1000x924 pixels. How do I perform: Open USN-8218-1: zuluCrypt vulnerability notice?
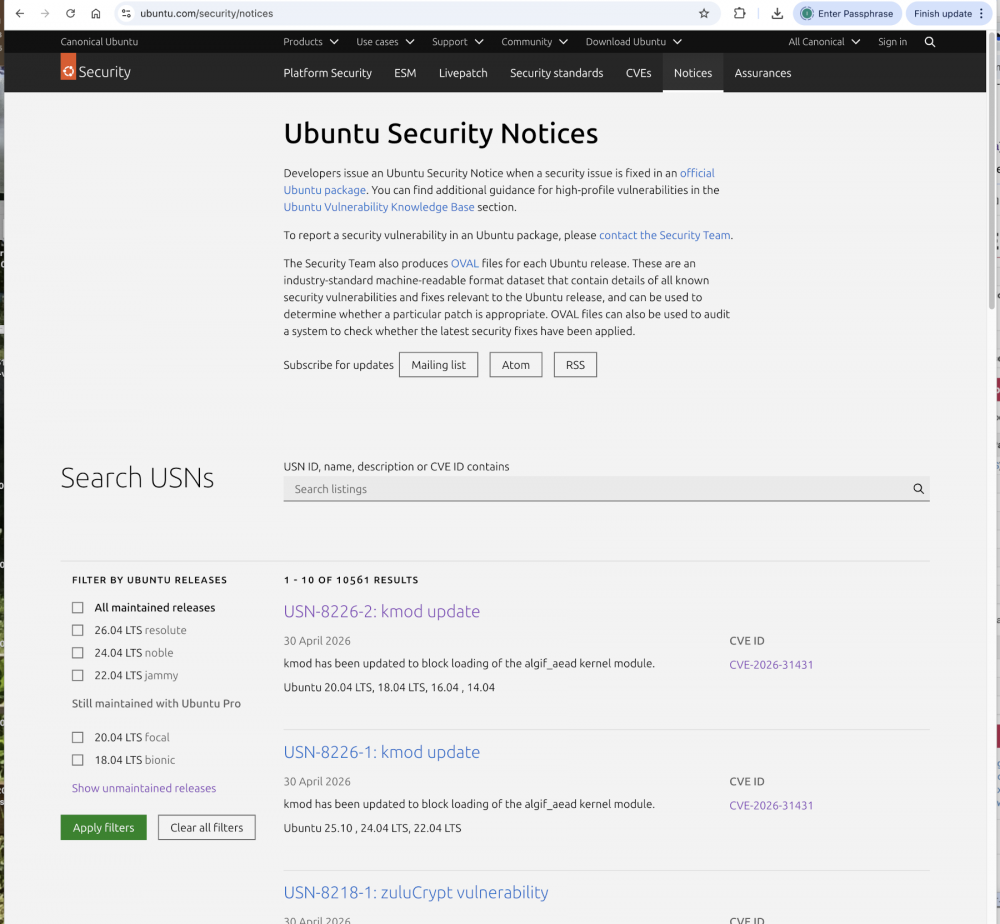coord(416,893)
